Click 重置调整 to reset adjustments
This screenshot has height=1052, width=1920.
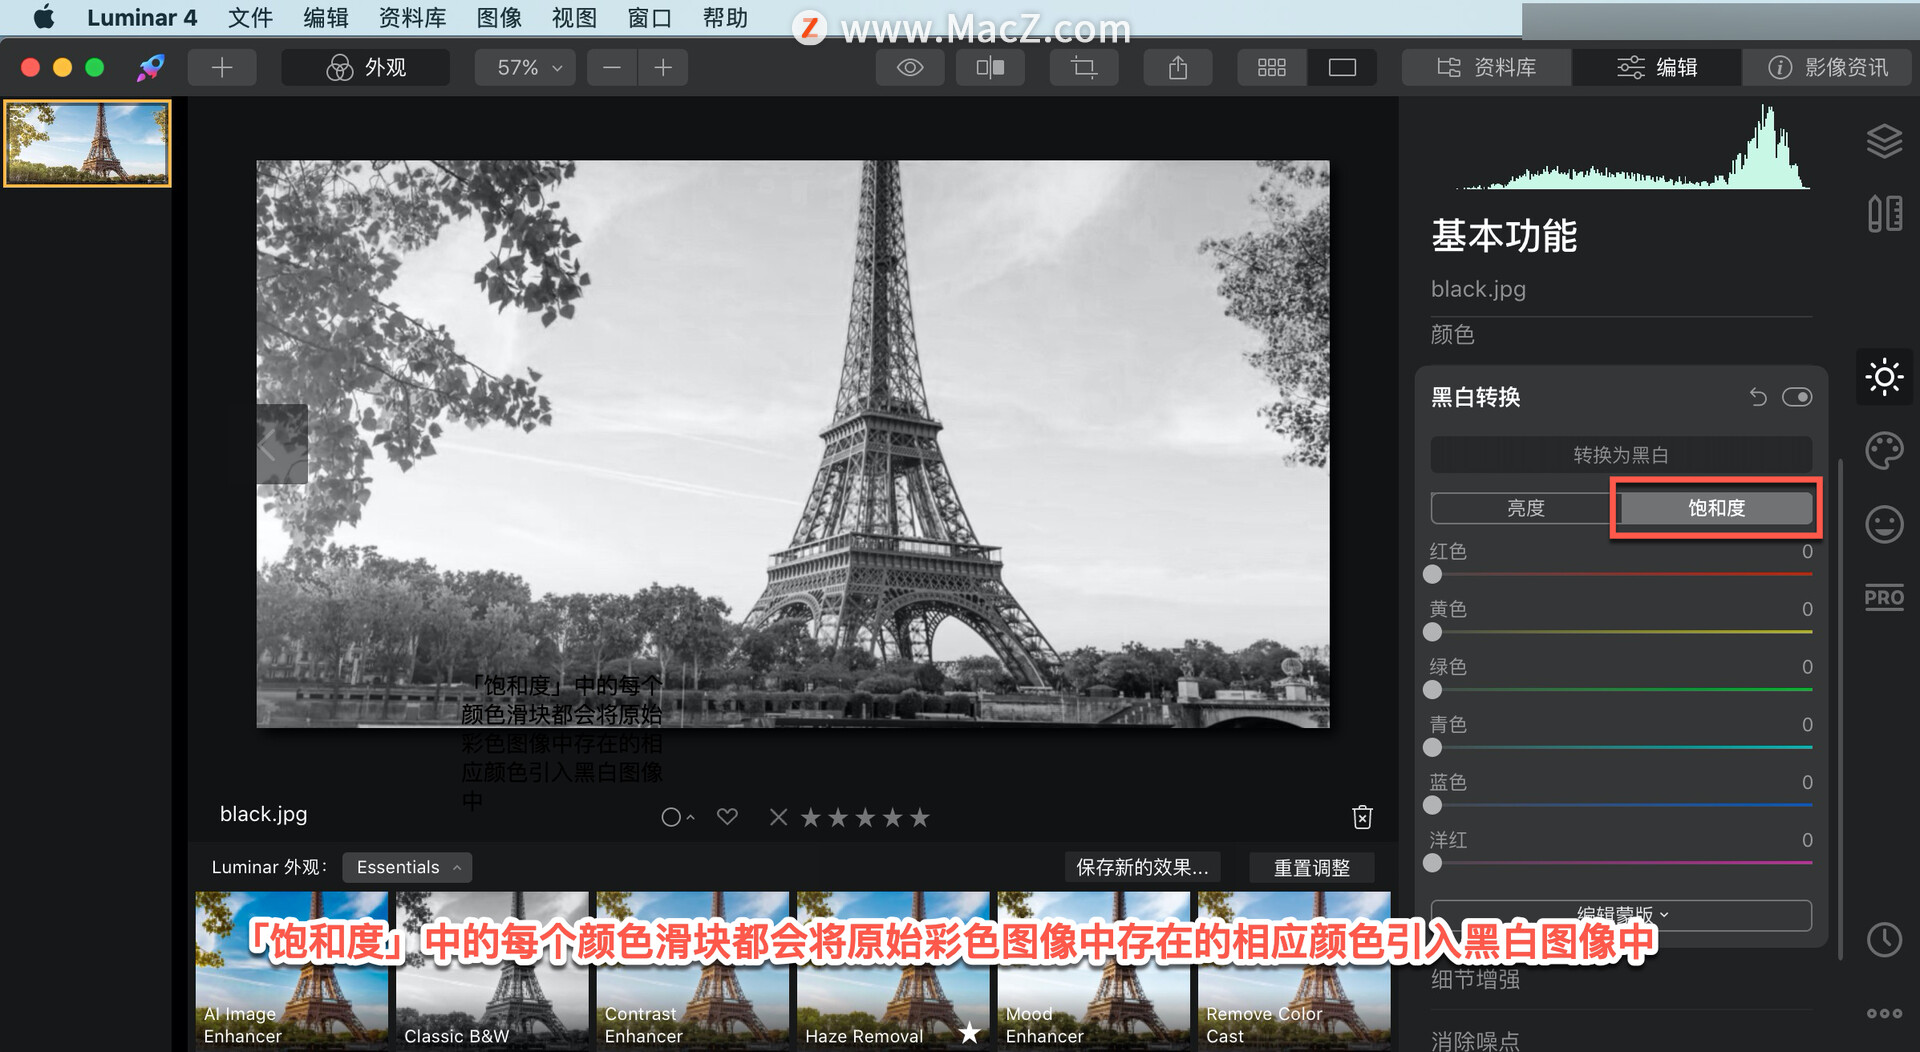(1311, 867)
